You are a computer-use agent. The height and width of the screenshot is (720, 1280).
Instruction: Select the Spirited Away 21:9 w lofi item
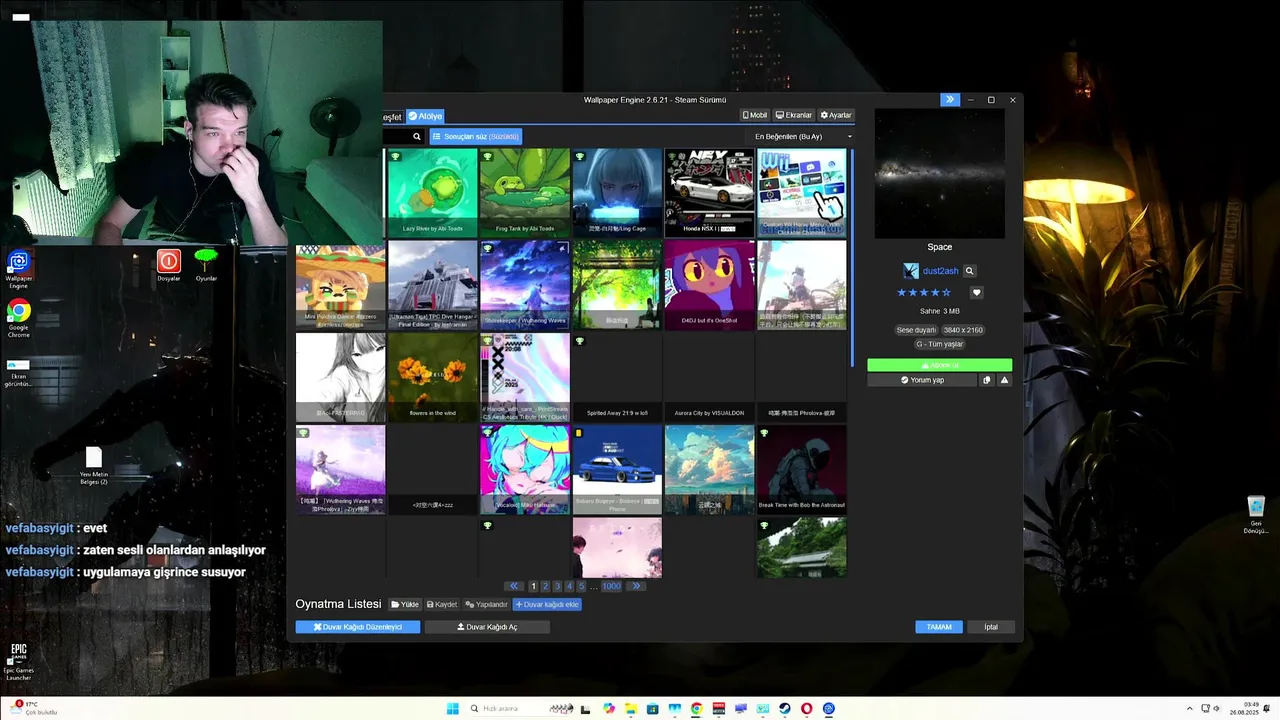tap(617, 377)
